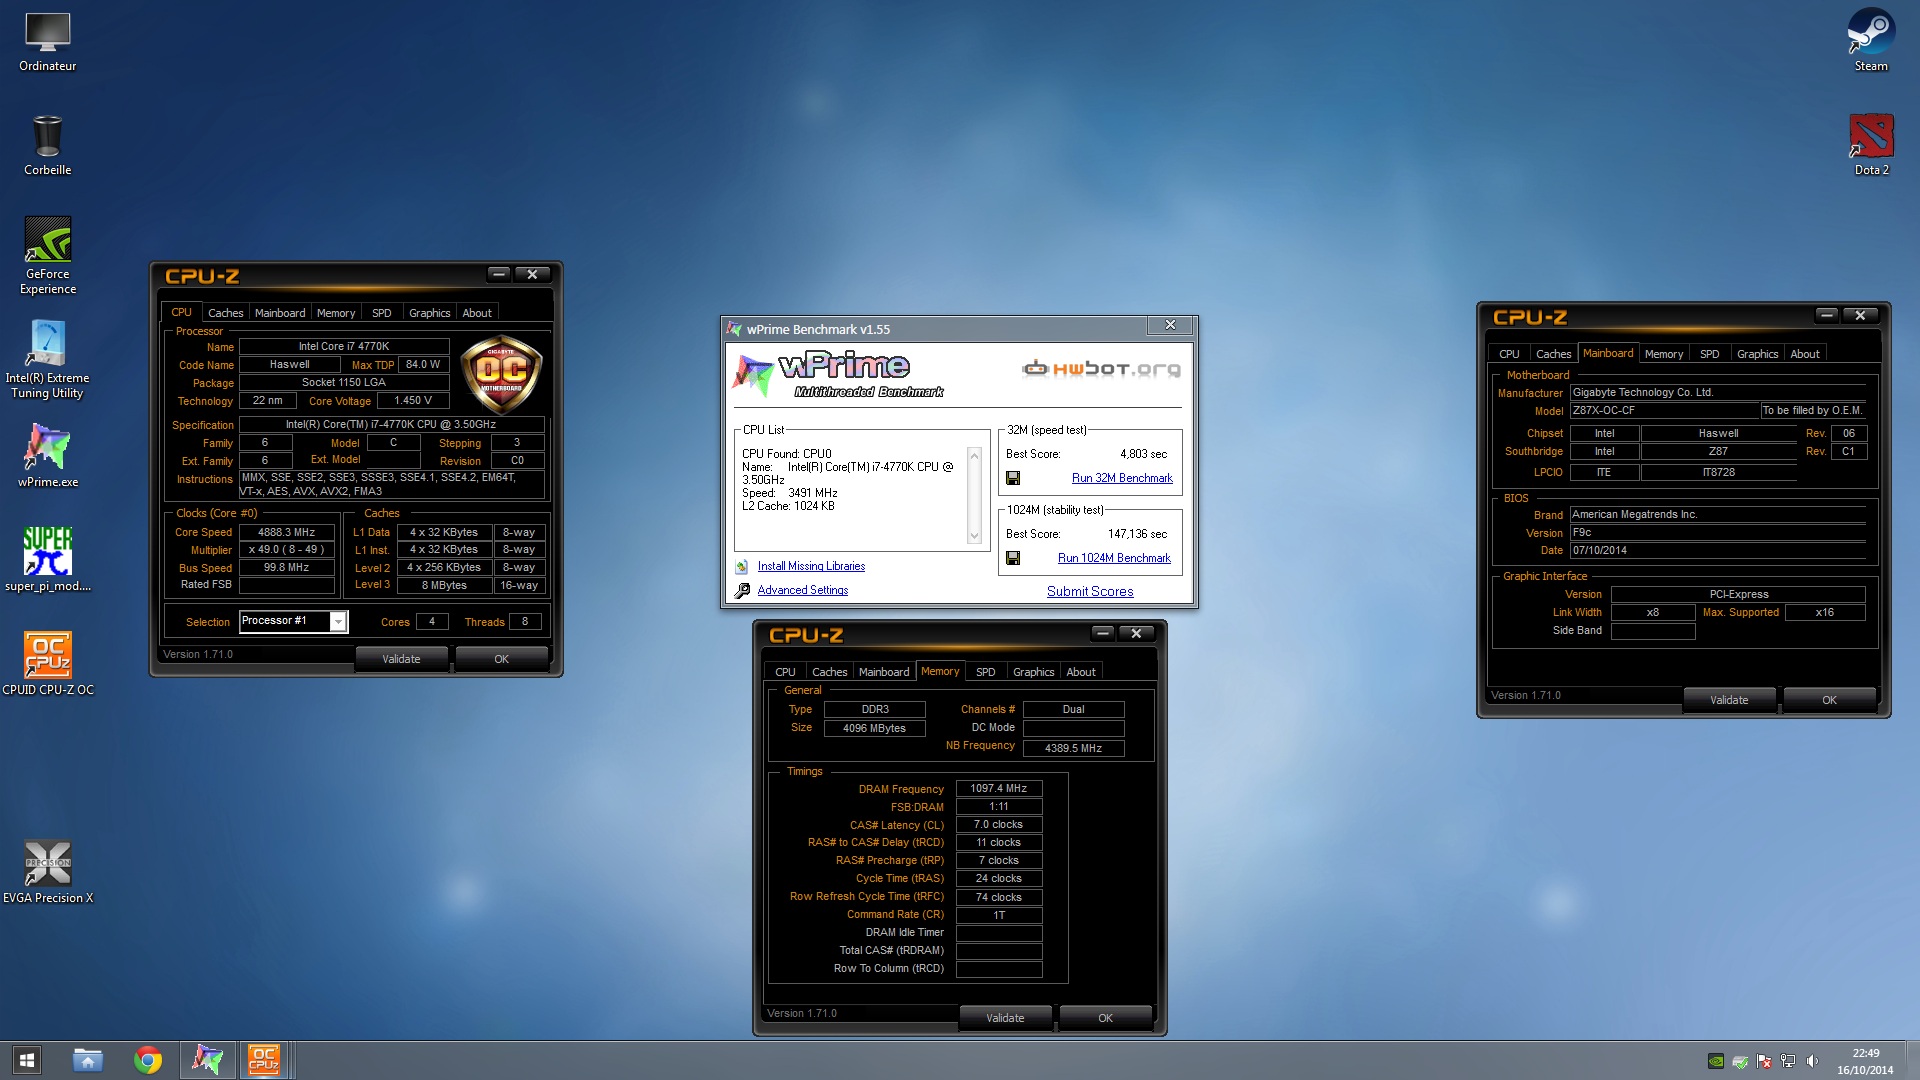
Task: Click the BIOS version value F9c
Action: click(1717, 532)
